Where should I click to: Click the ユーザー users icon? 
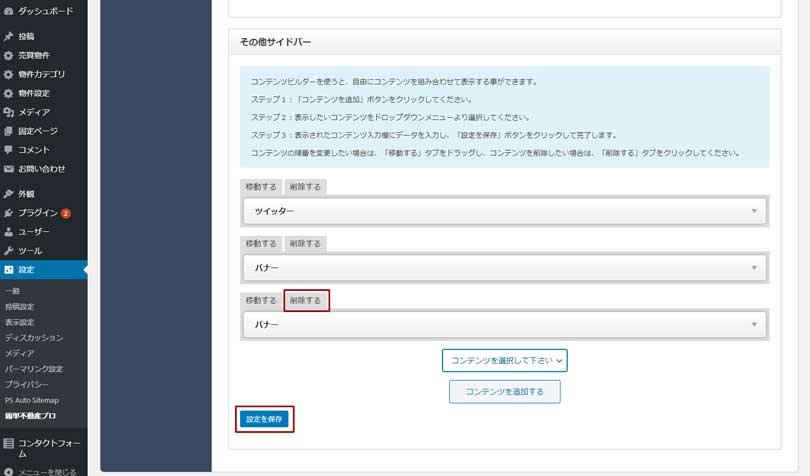9,232
